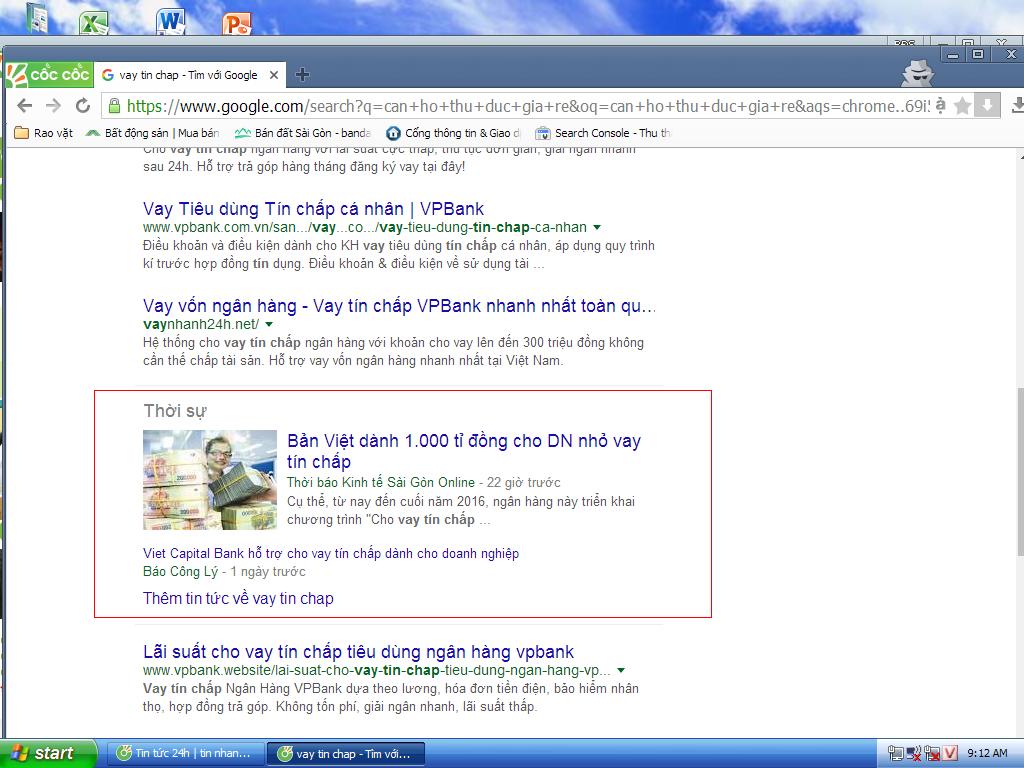Click the forward navigation arrow

click(x=54, y=105)
